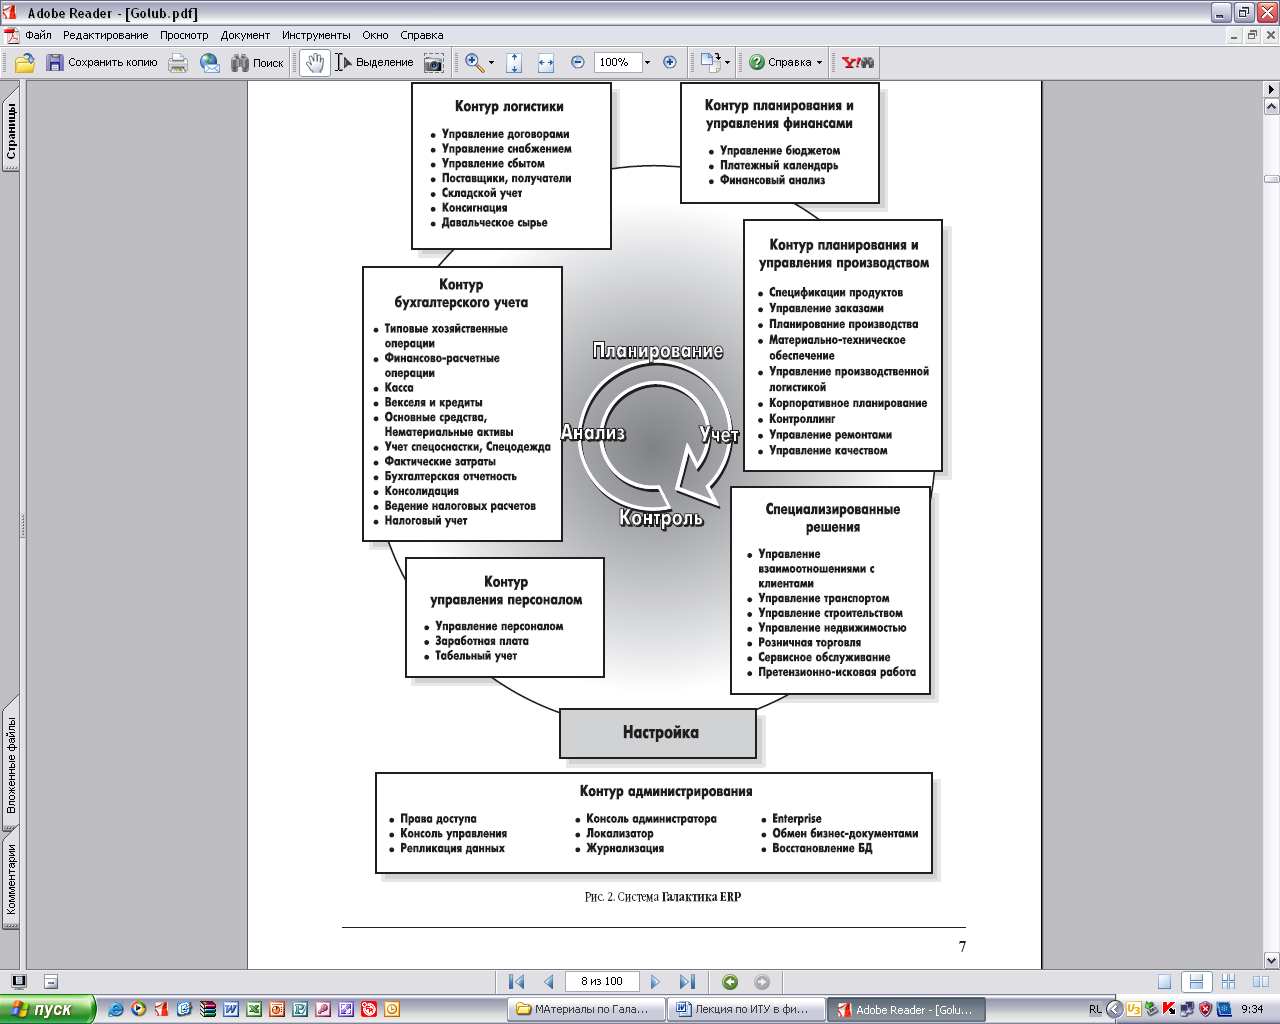
Task: Go to last page
Action: [x=687, y=982]
